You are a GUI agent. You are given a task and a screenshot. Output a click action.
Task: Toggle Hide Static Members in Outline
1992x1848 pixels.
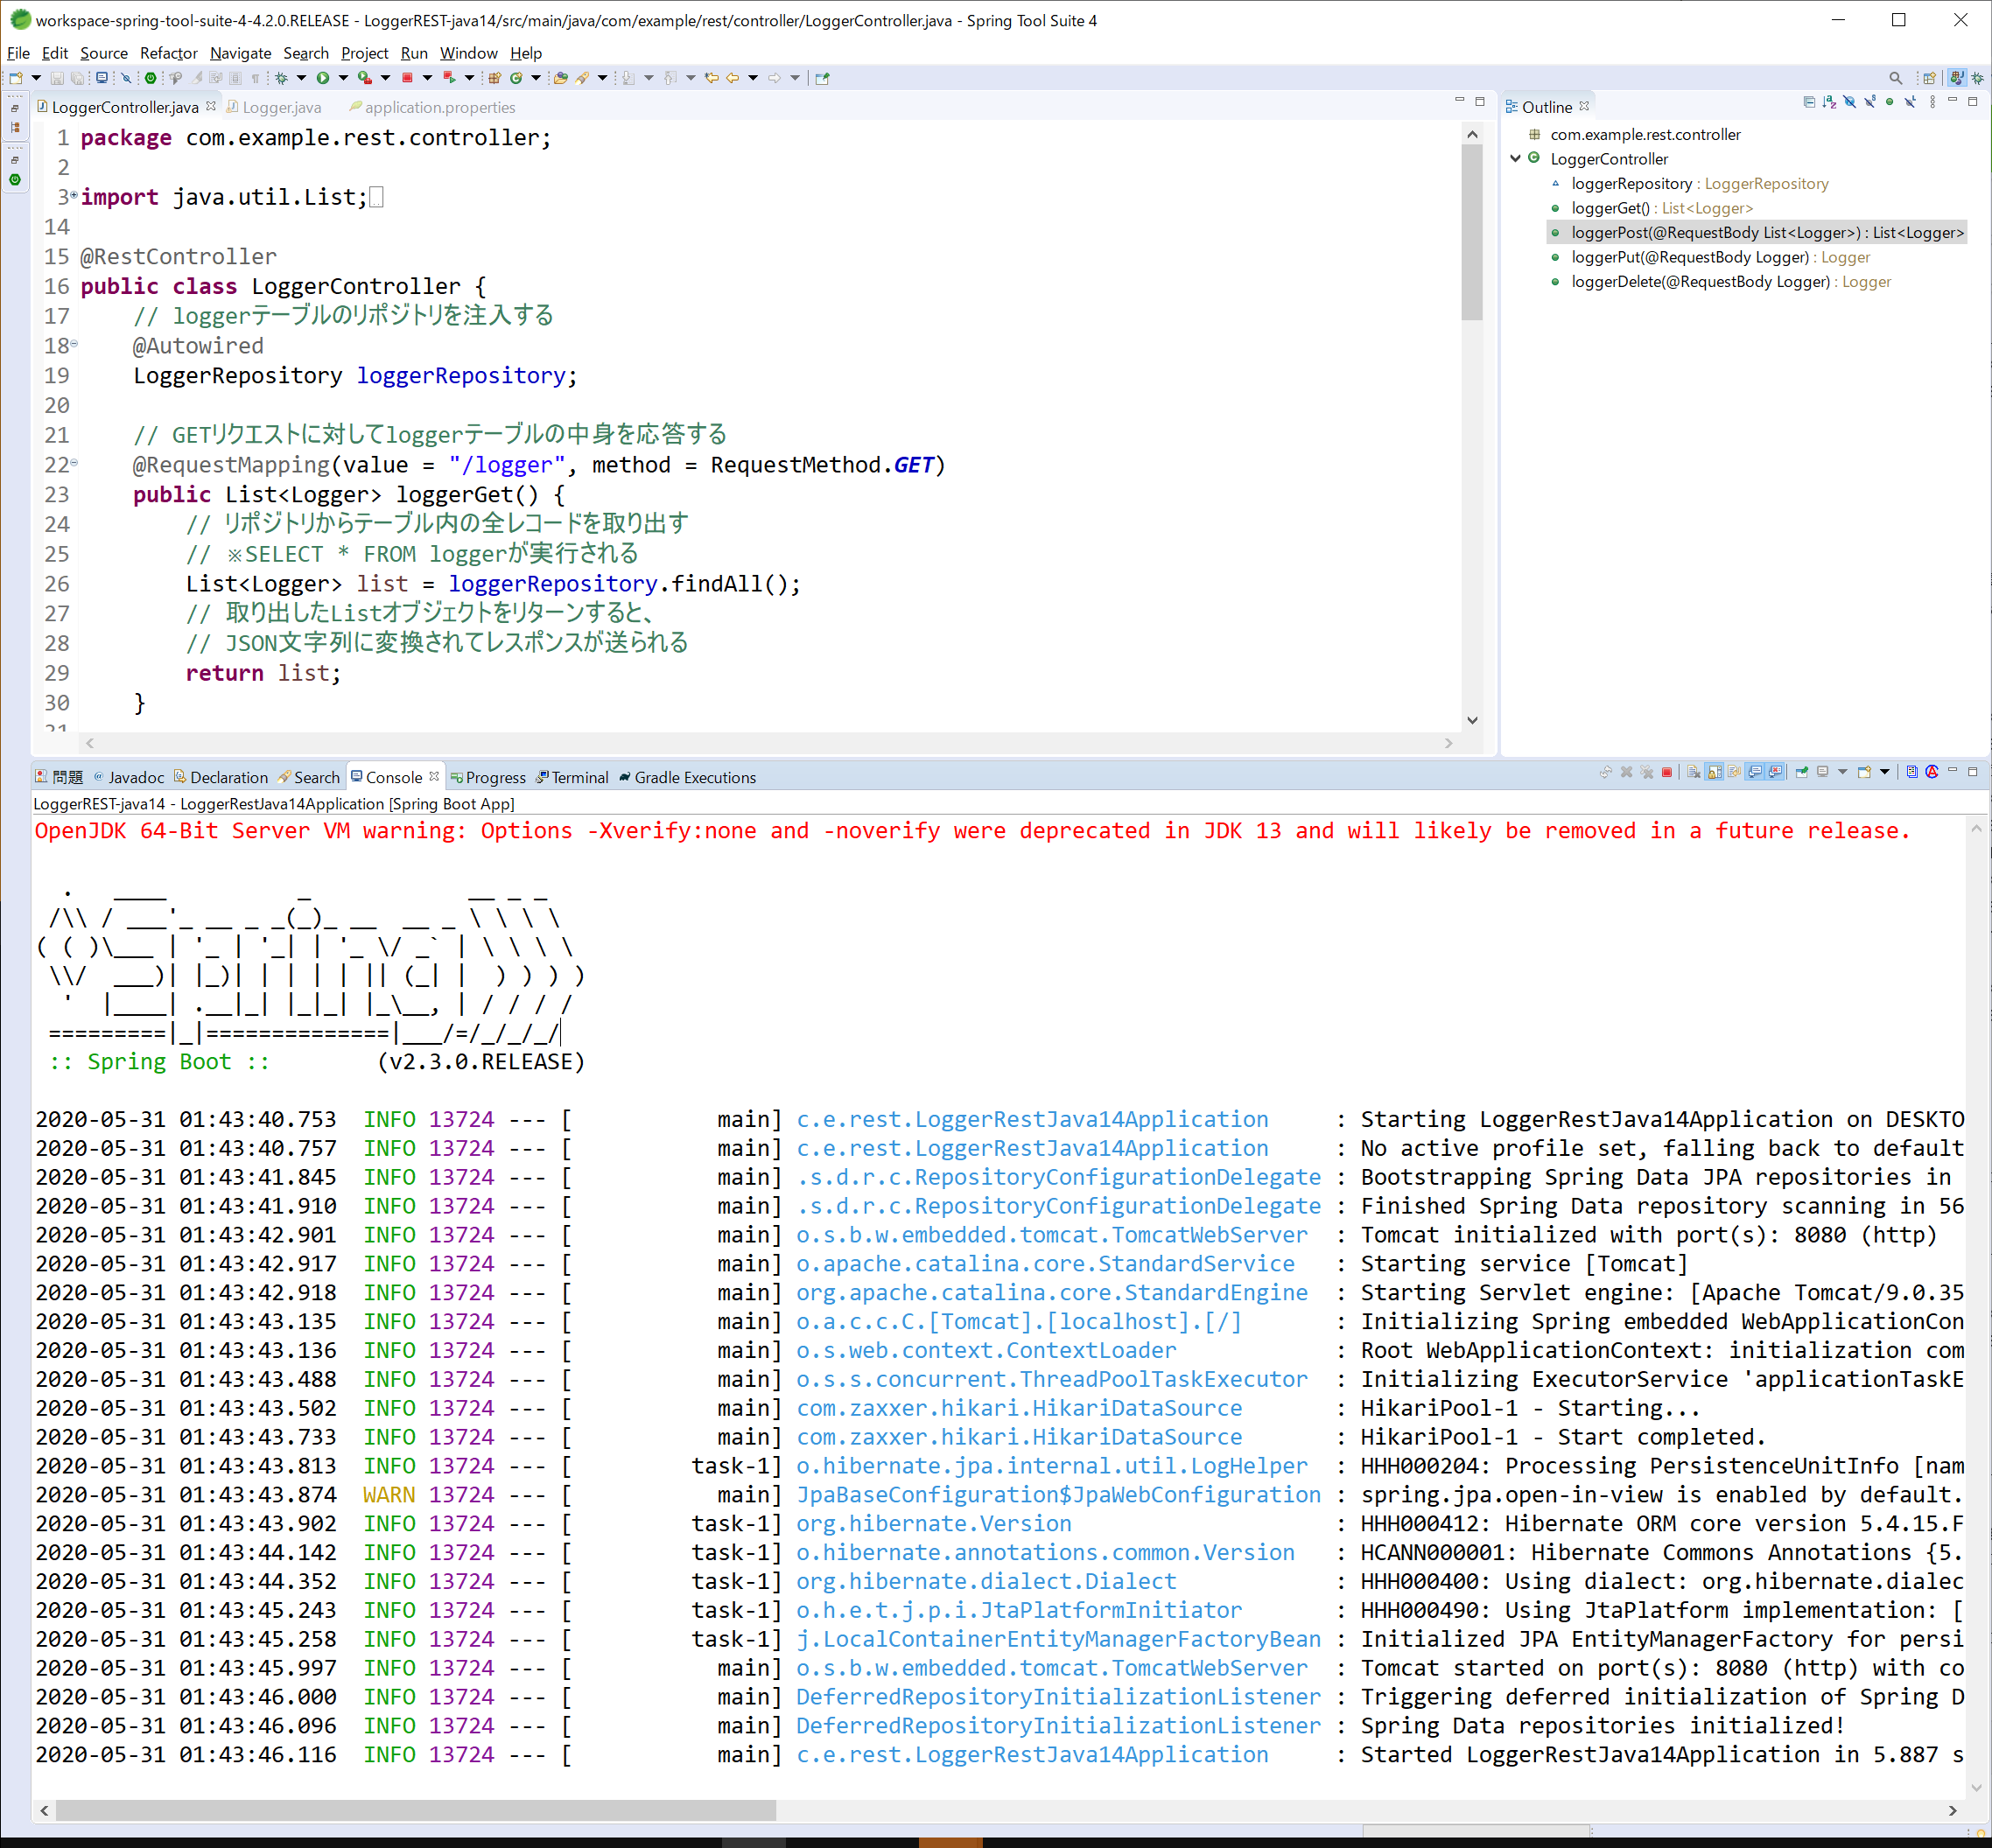[1870, 102]
